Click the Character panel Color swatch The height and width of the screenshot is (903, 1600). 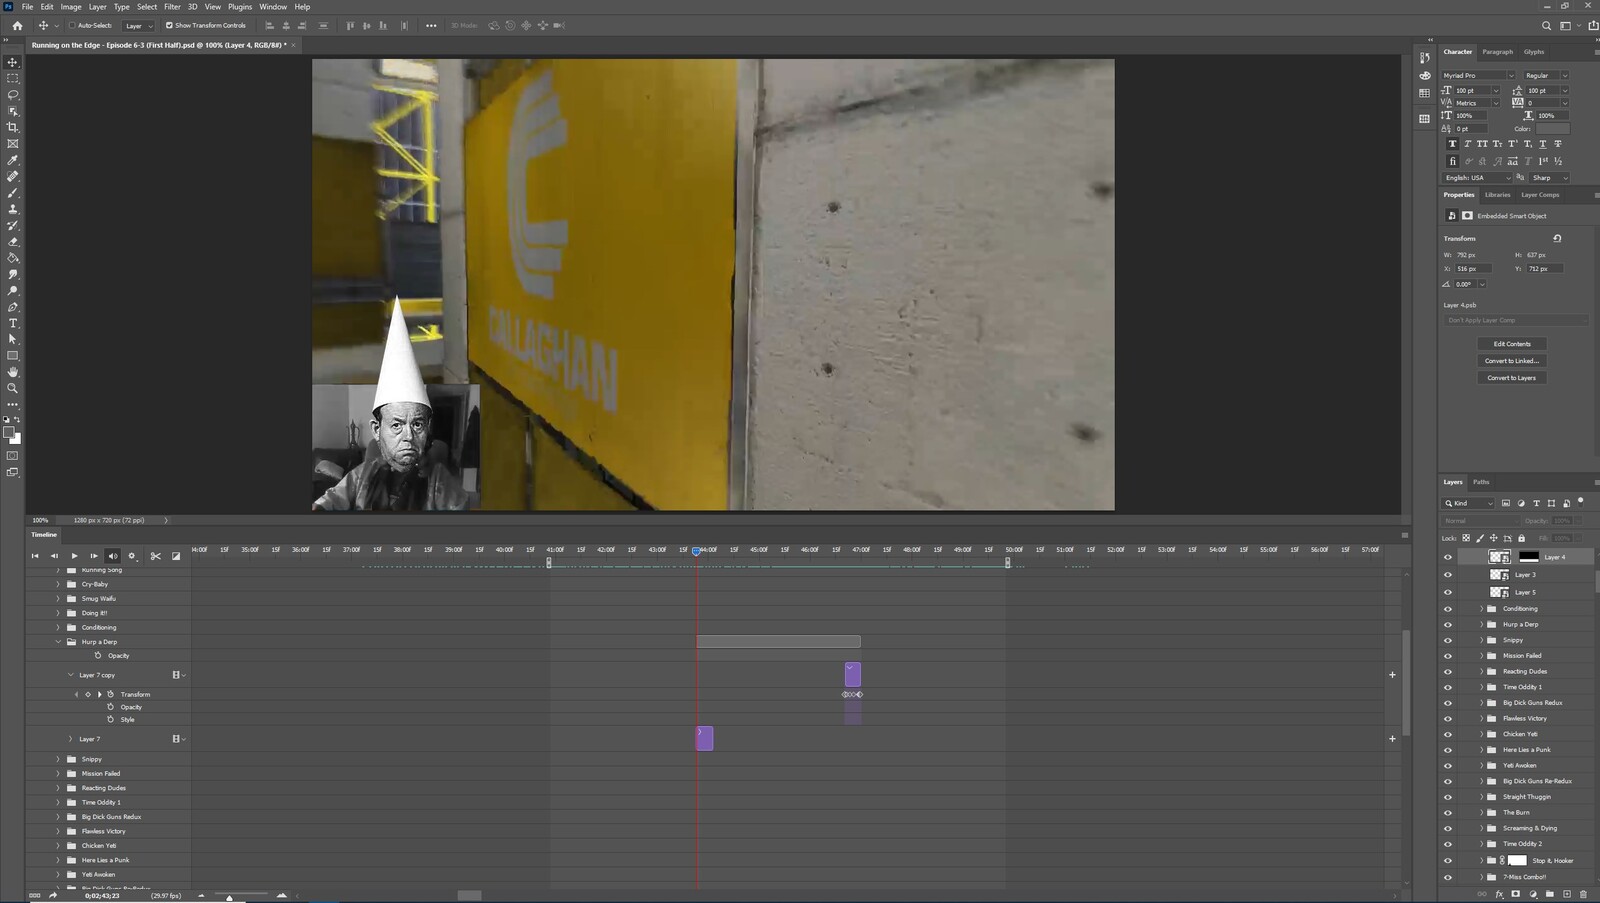1553,129
